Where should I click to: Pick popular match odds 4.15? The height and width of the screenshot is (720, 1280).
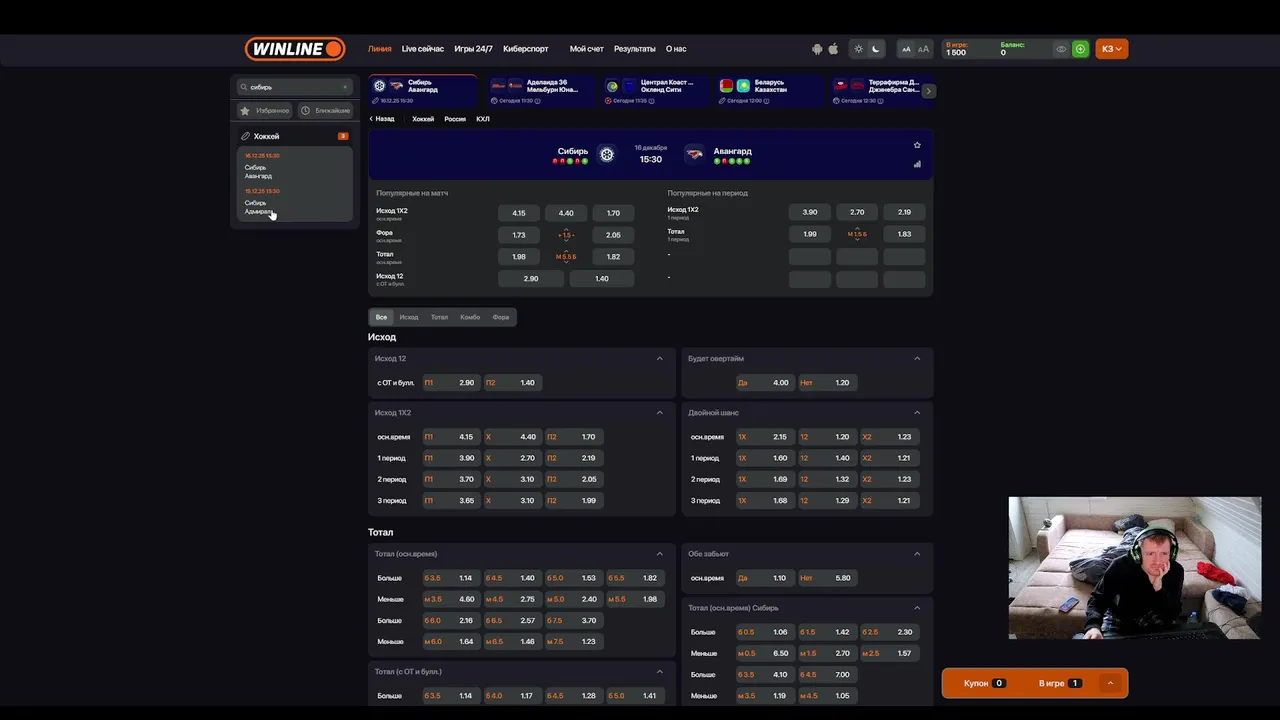(519, 213)
